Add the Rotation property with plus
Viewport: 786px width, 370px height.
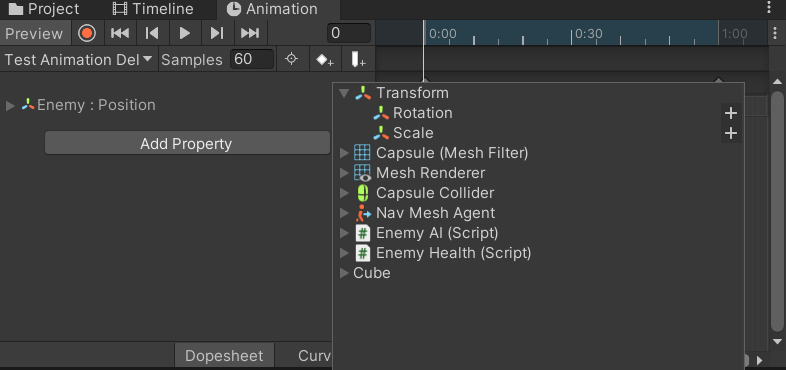click(x=731, y=113)
